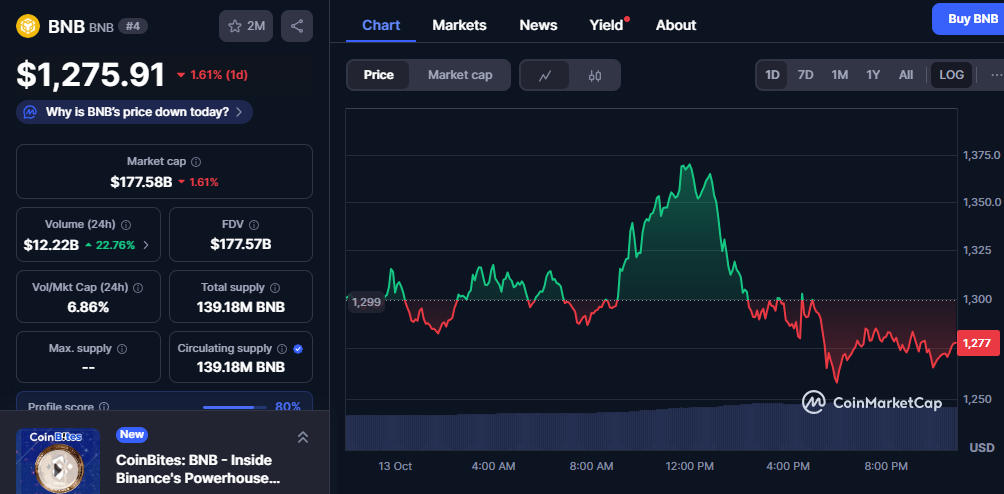Screen dimensions: 1004x494
Task: Switch to candlestick chart icon
Action: click(x=595, y=75)
